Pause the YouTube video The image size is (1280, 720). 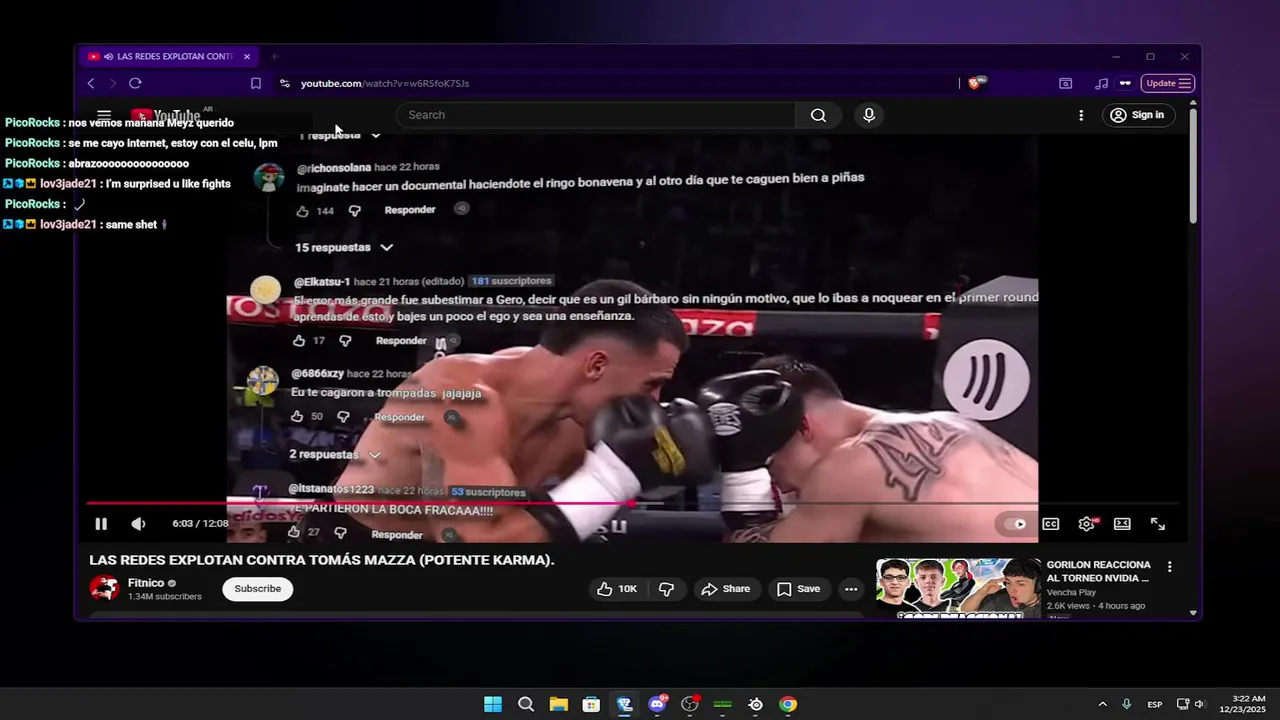(x=101, y=524)
